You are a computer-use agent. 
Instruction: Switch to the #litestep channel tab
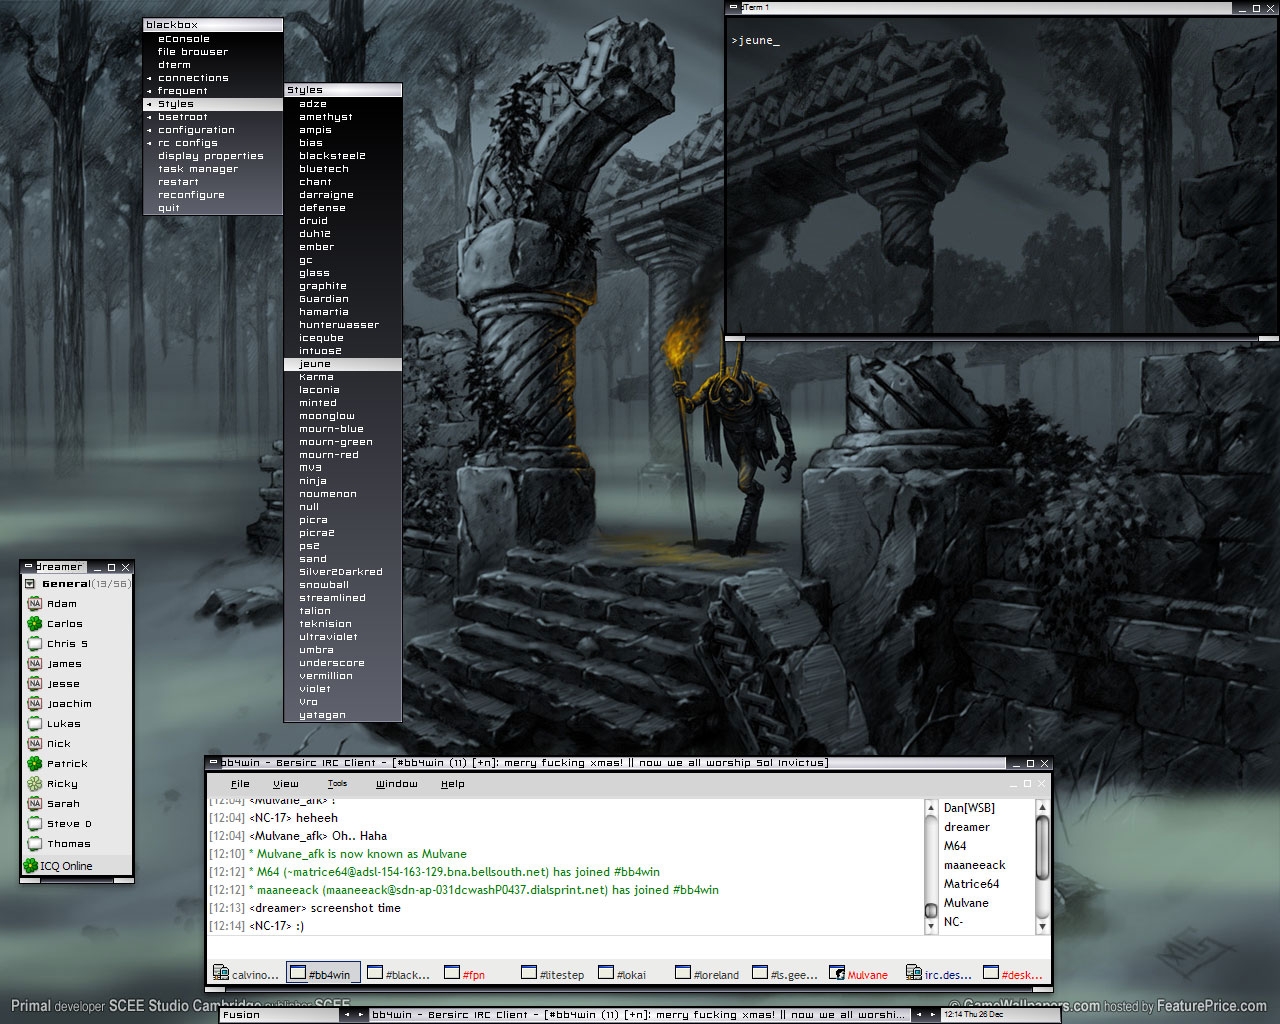(553, 973)
